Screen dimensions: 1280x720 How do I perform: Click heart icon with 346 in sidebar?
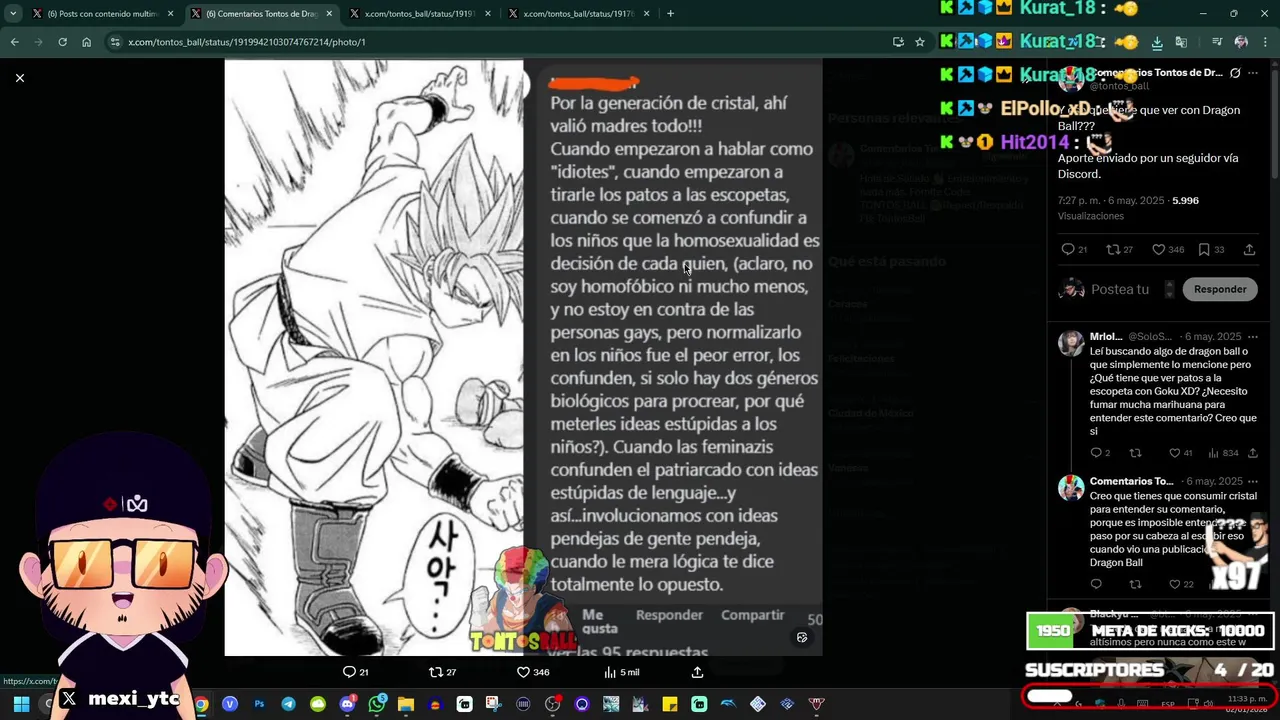click(1158, 249)
